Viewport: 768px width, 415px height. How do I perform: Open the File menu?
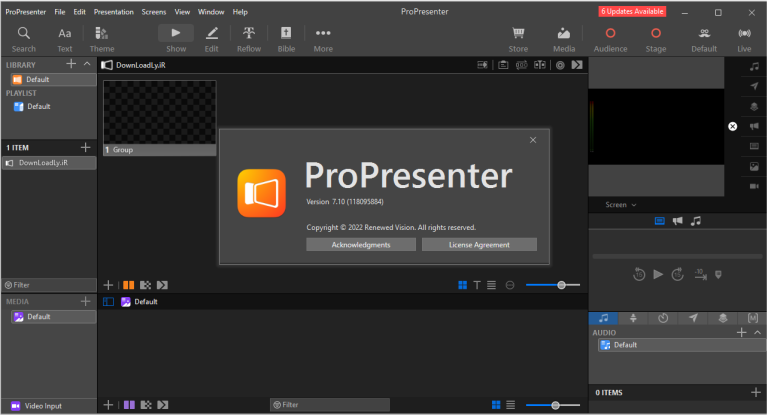60,12
